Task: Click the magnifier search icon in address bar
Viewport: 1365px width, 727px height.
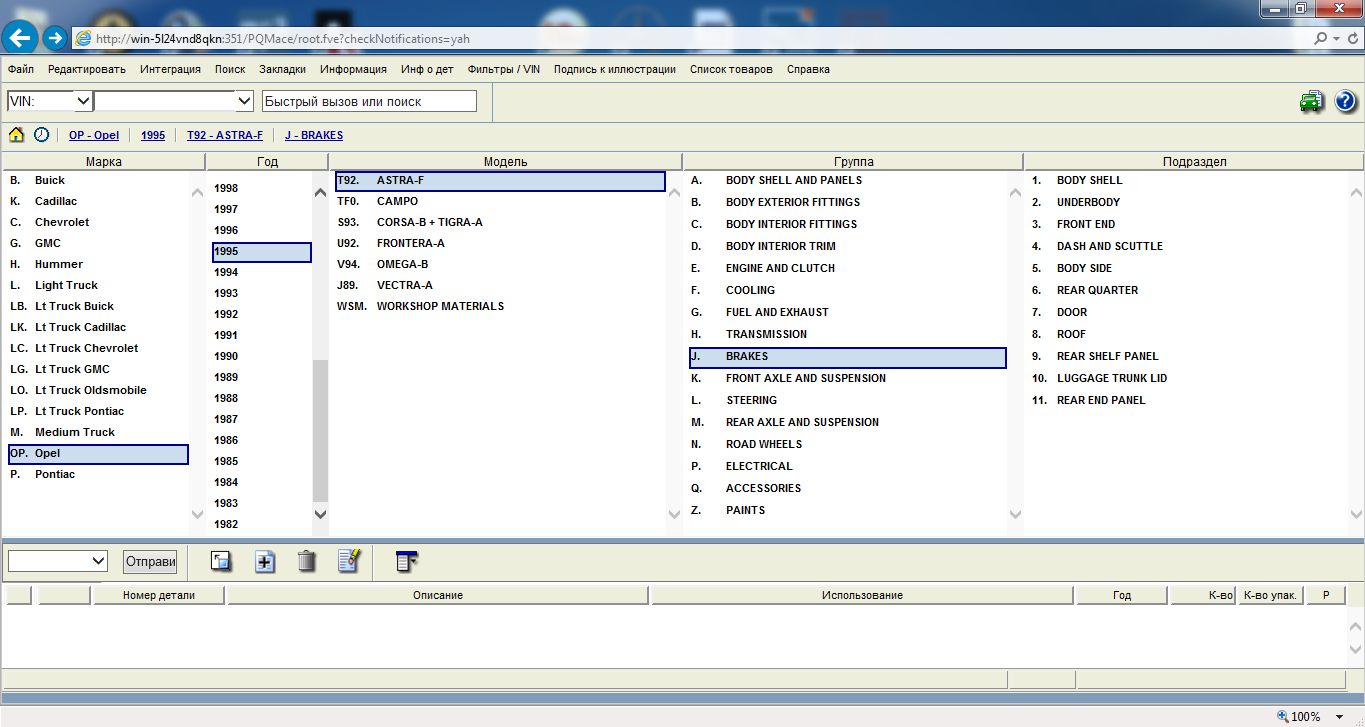Action: coord(1322,39)
